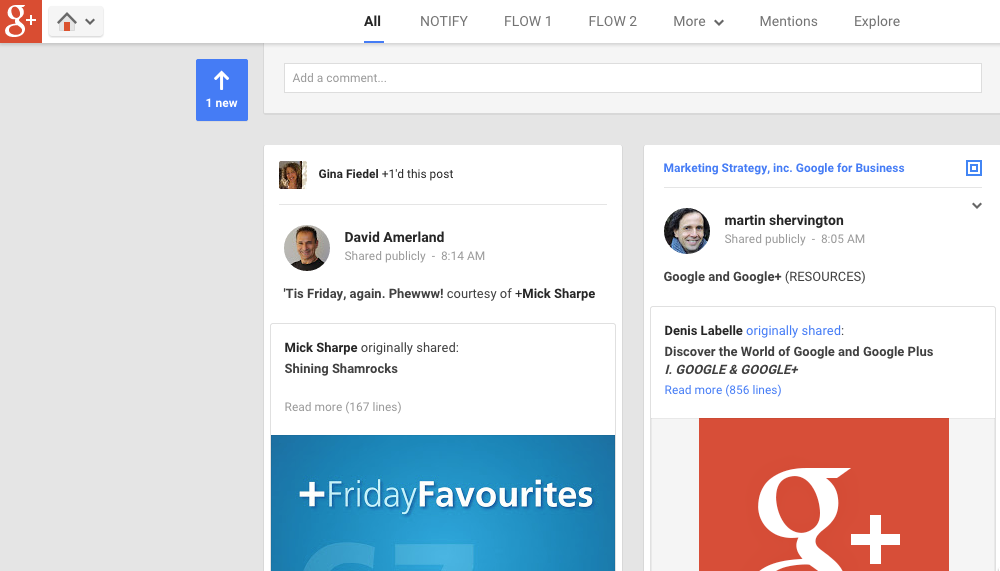The height and width of the screenshot is (571, 1000).
Task: Click the Google+ logo icon
Action: pos(20,21)
